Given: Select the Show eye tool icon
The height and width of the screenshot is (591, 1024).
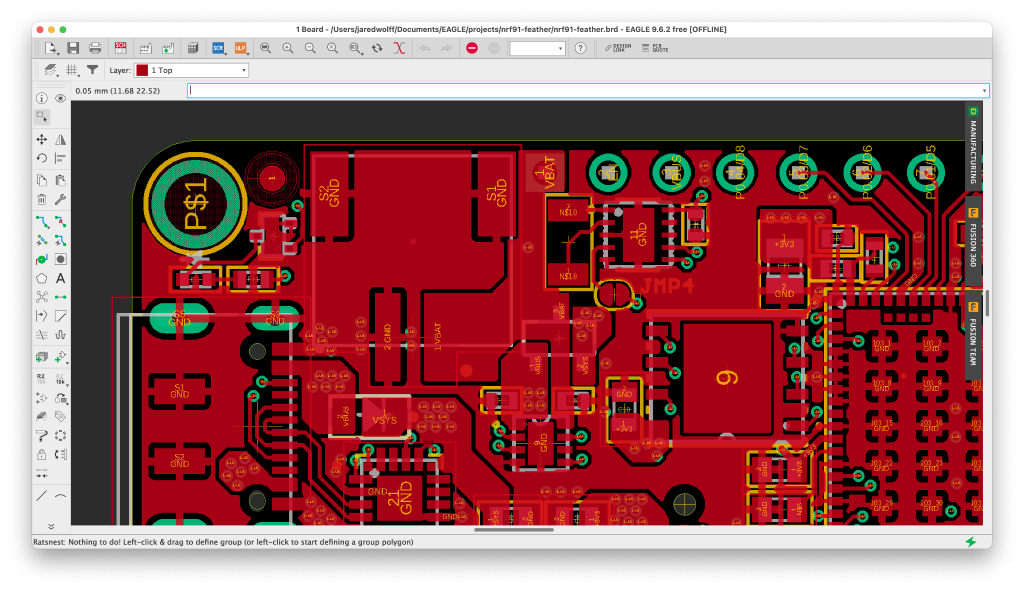Looking at the screenshot, I should (x=61, y=98).
